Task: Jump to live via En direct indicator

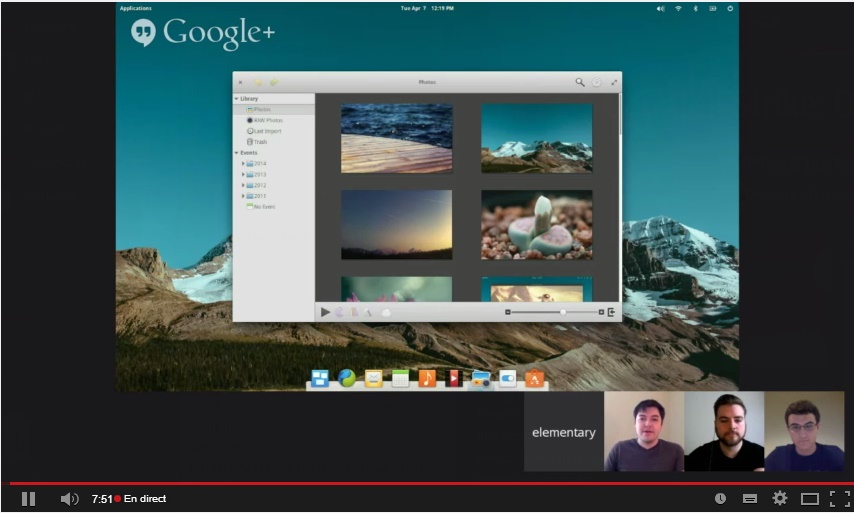Action: point(141,499)
